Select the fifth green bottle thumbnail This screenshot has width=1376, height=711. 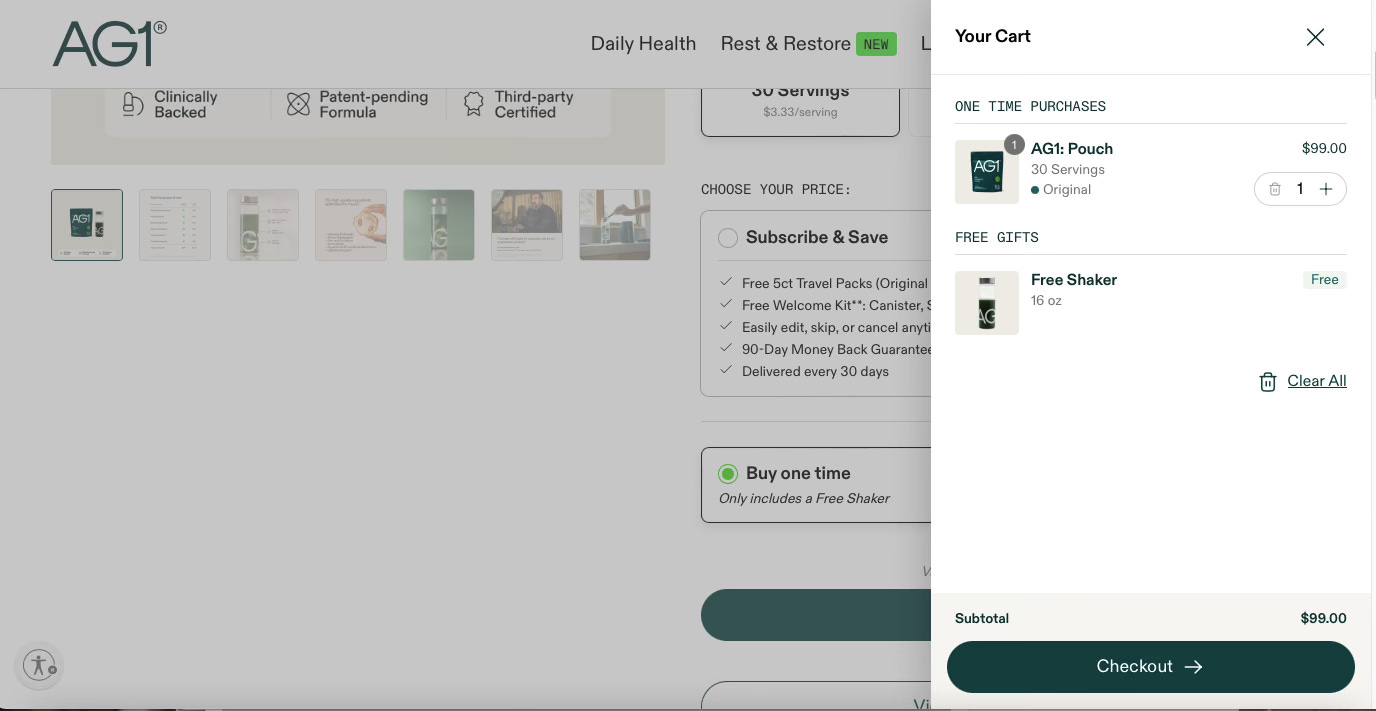coord(439,225)
